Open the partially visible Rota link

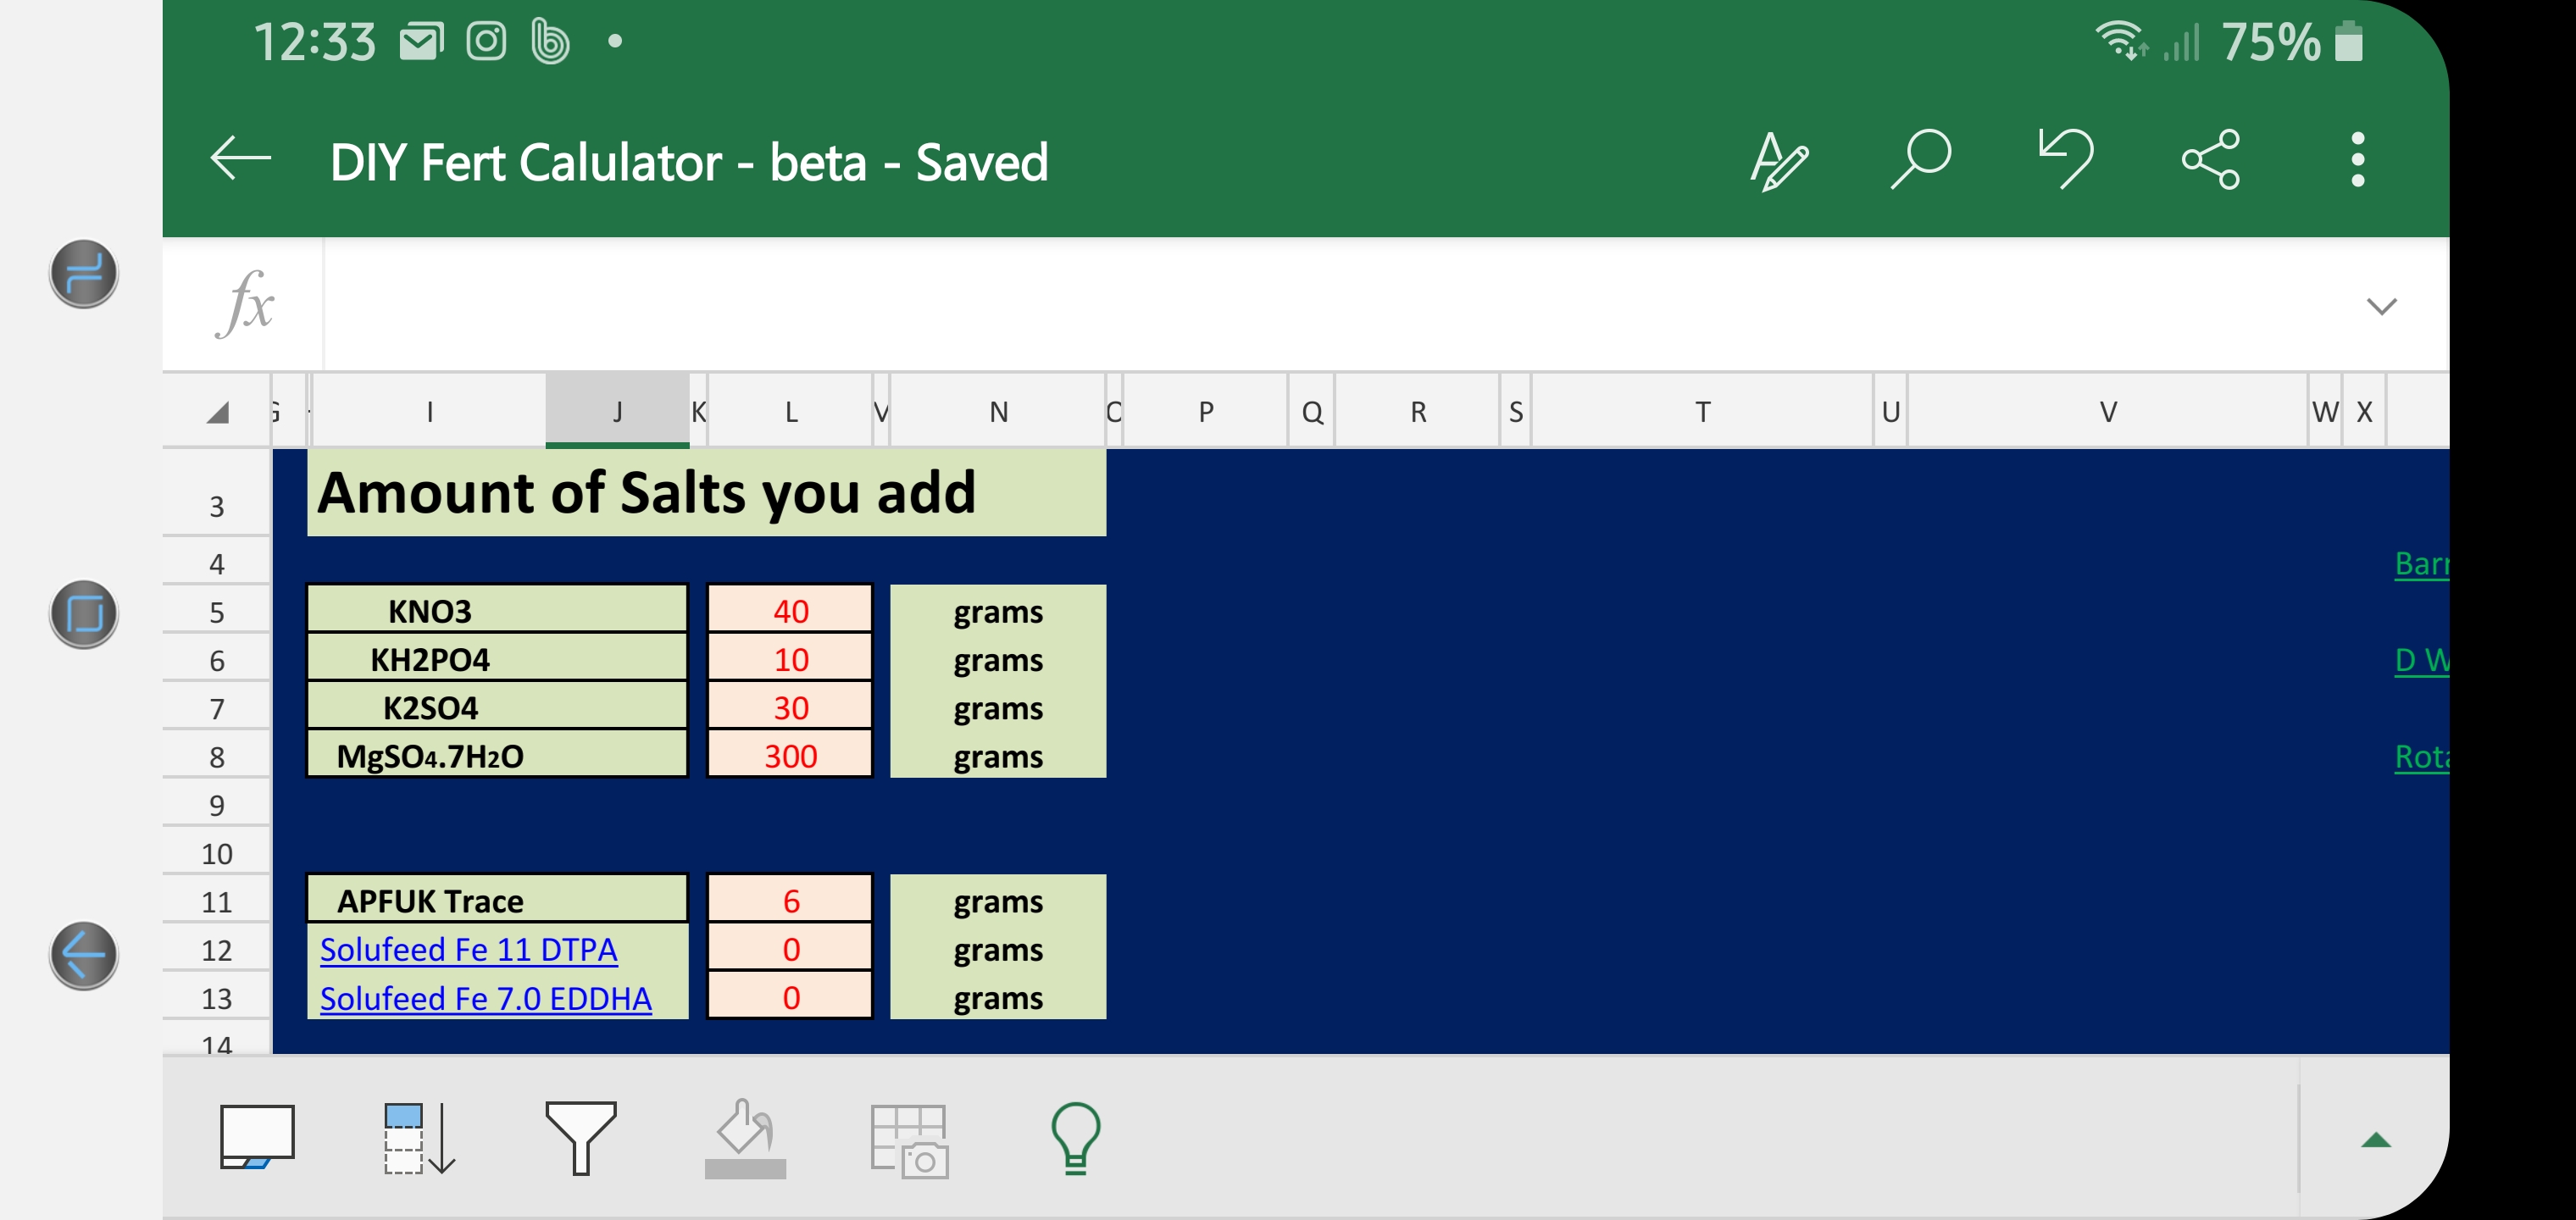tap(2421, 756)
